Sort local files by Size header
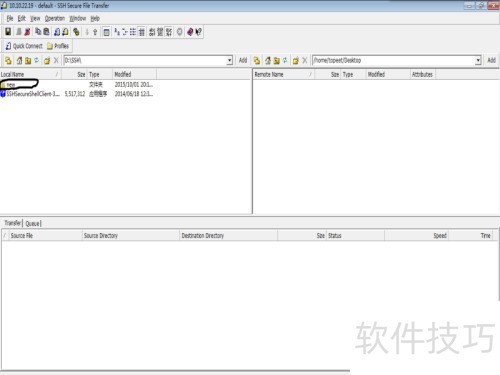The image size is (500, 375). 74,74
